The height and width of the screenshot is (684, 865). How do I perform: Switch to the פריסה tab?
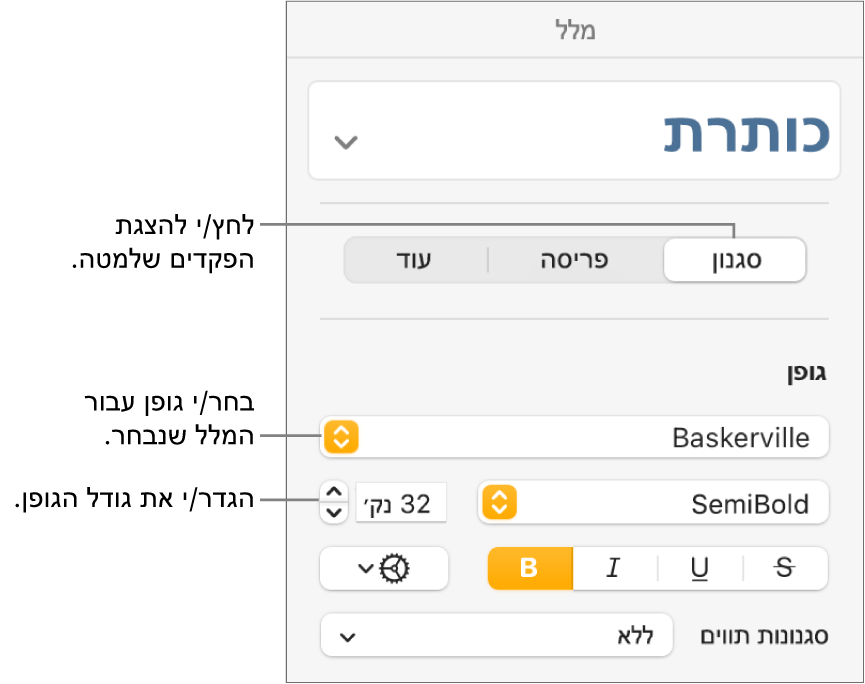click(x=575, y=261)
